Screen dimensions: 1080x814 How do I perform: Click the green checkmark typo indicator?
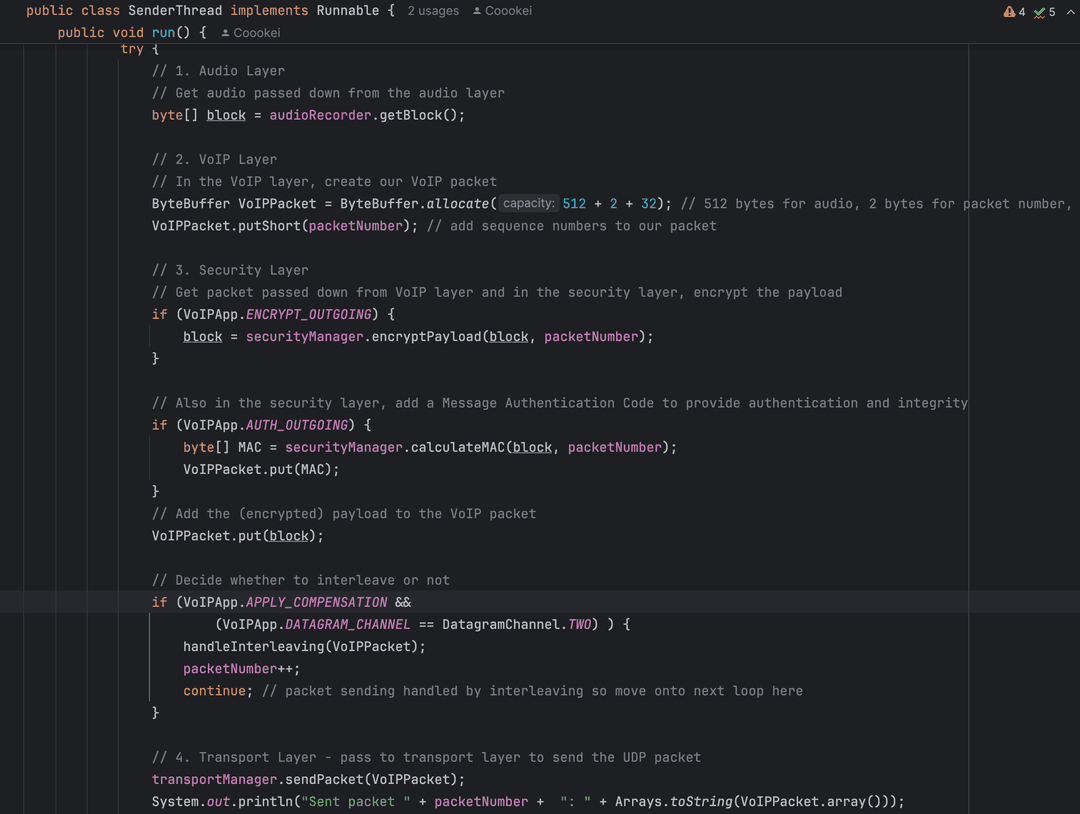(1040, 12)
